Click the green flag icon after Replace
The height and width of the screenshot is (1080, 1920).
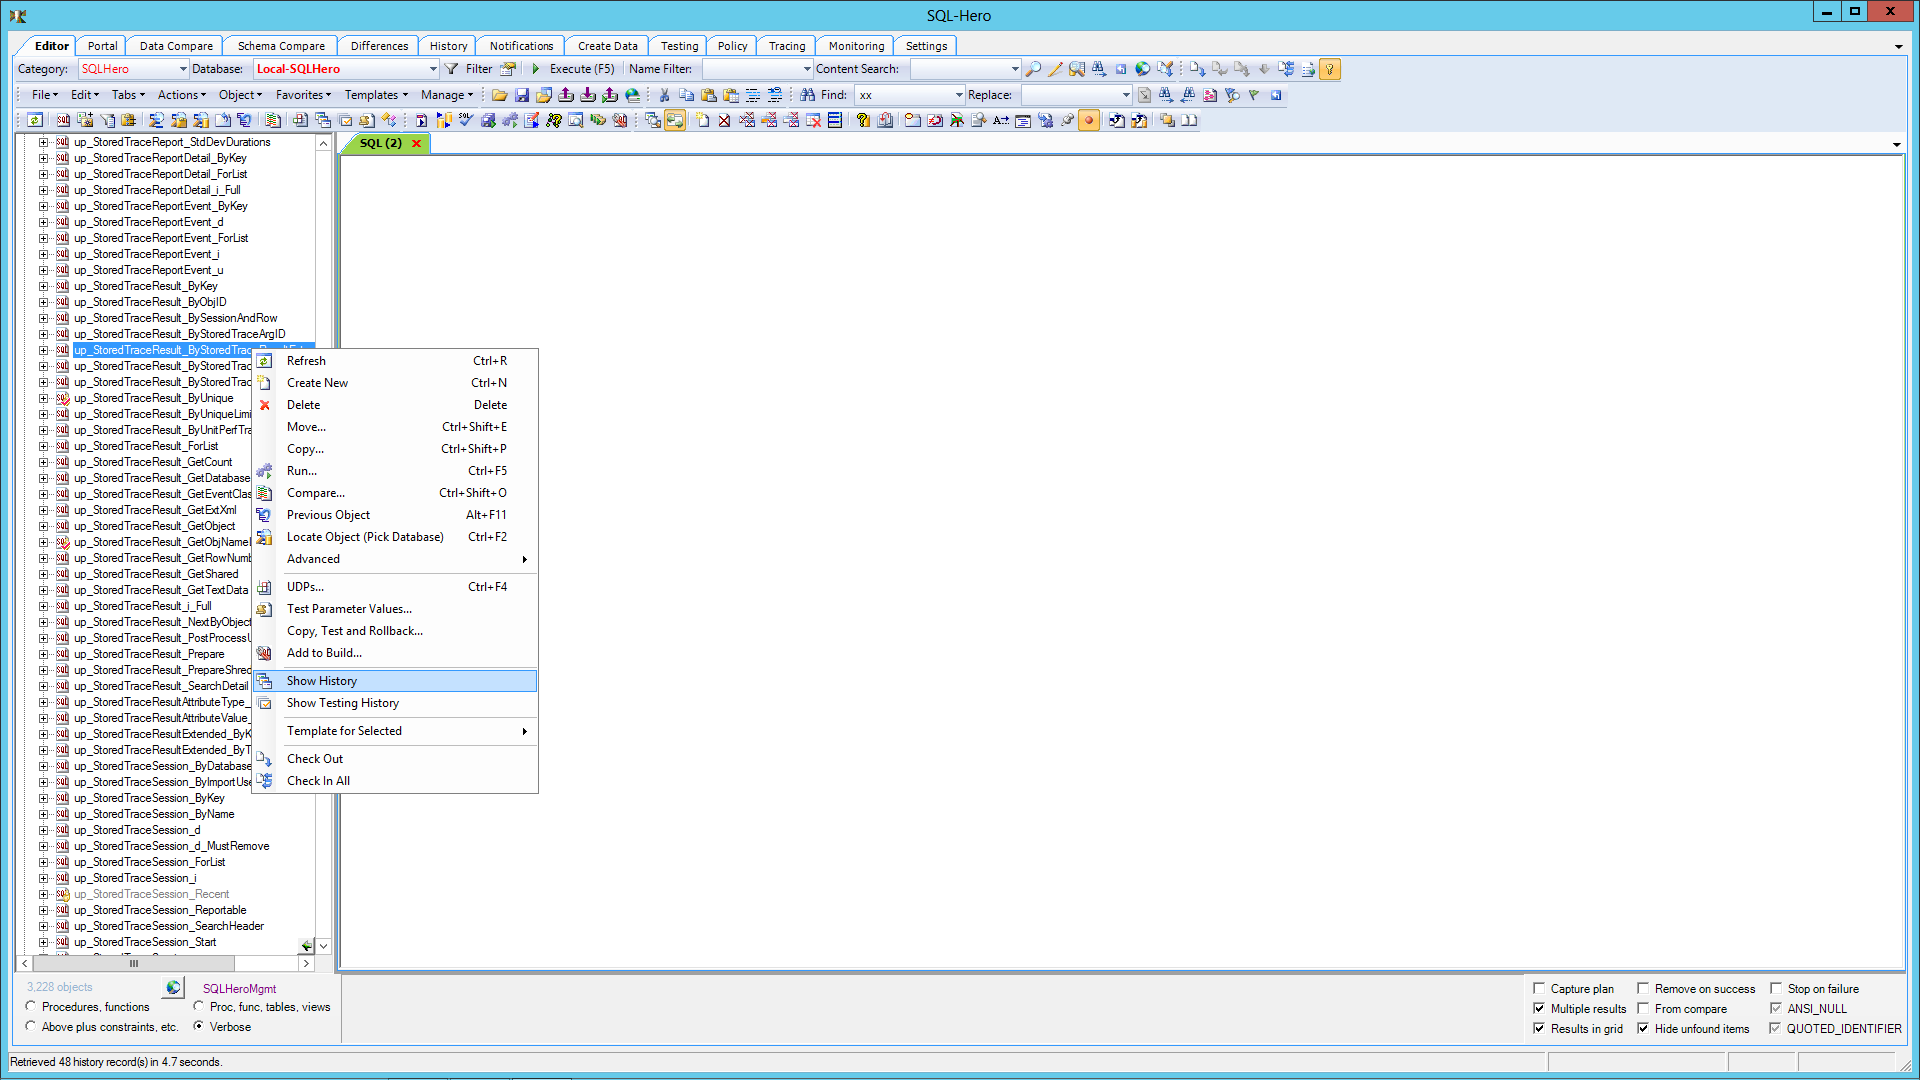point(1254,95)
